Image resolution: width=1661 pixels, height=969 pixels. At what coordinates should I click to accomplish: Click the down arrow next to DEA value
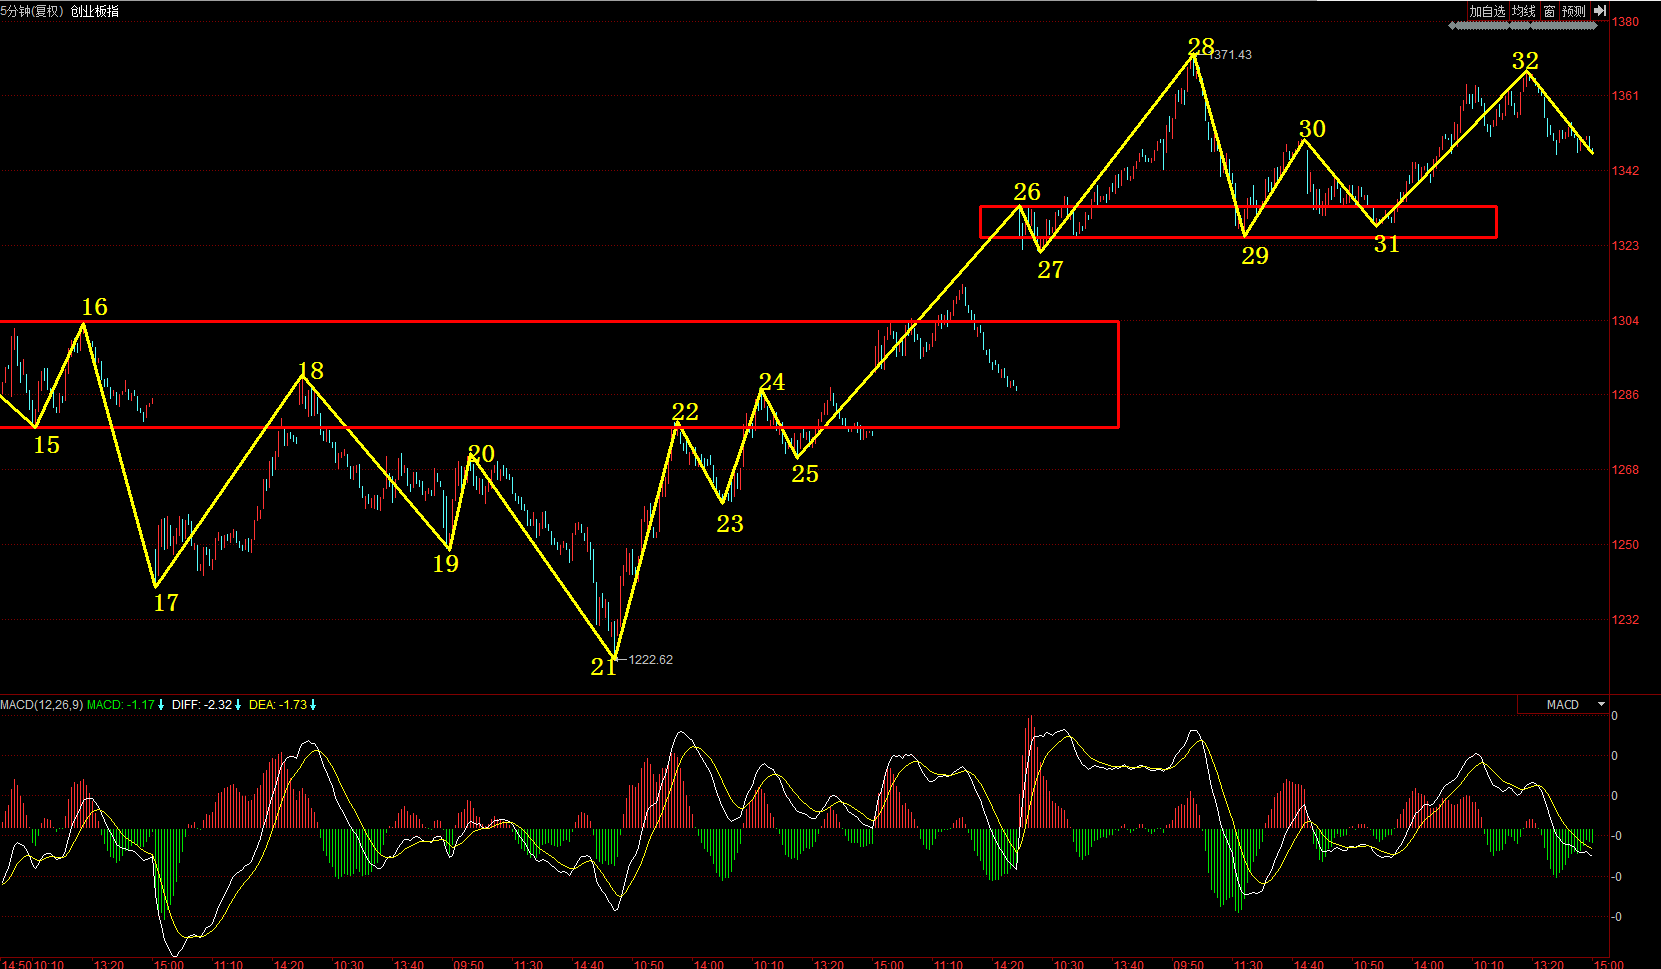313,705
